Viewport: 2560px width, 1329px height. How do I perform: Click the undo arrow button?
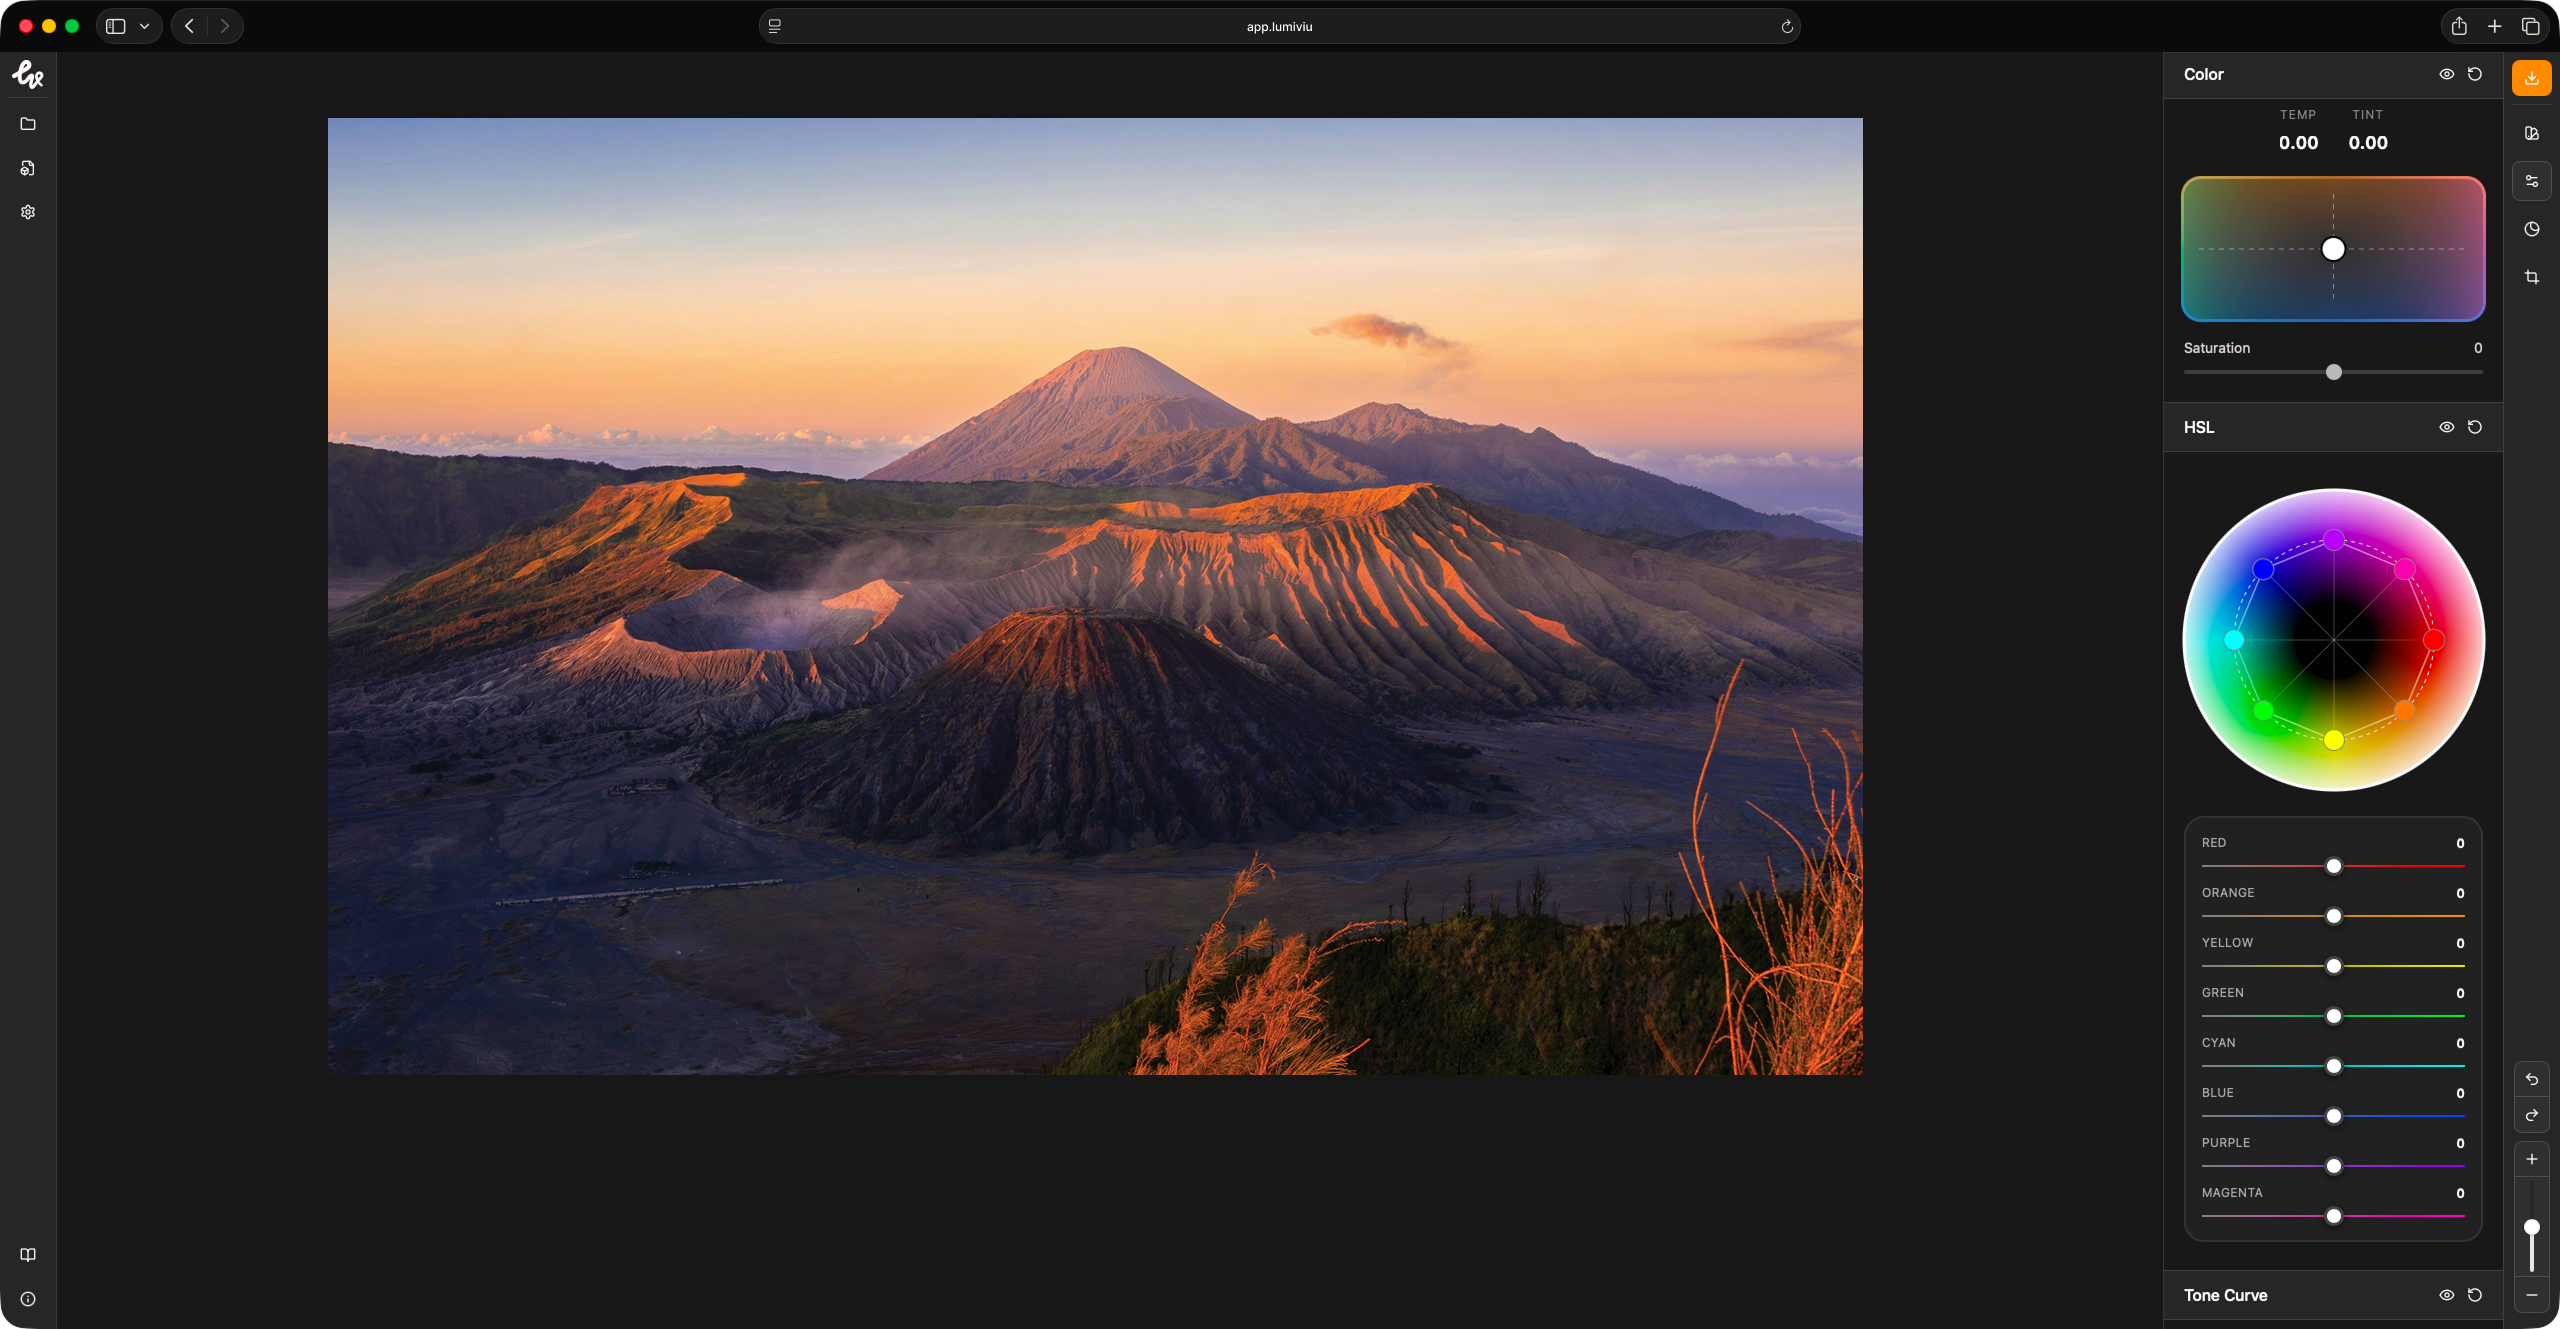point(2531,1079)
